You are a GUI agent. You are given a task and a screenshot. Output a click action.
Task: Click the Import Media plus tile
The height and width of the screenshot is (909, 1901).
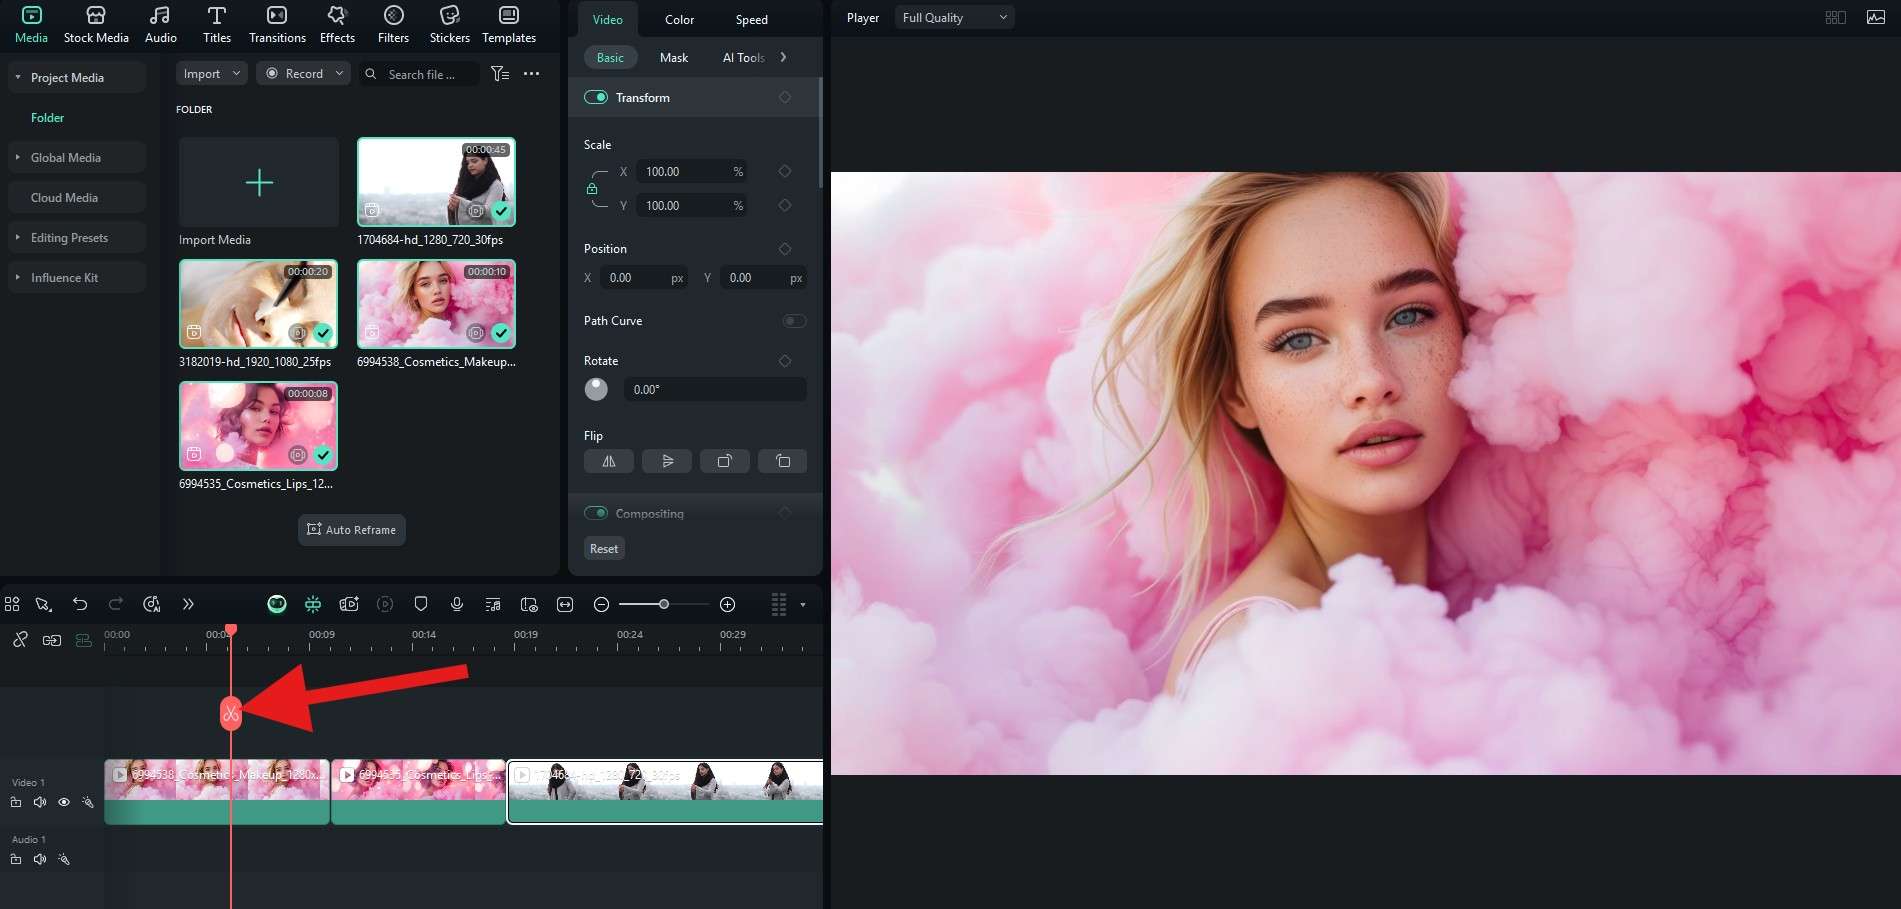point(259,182)
